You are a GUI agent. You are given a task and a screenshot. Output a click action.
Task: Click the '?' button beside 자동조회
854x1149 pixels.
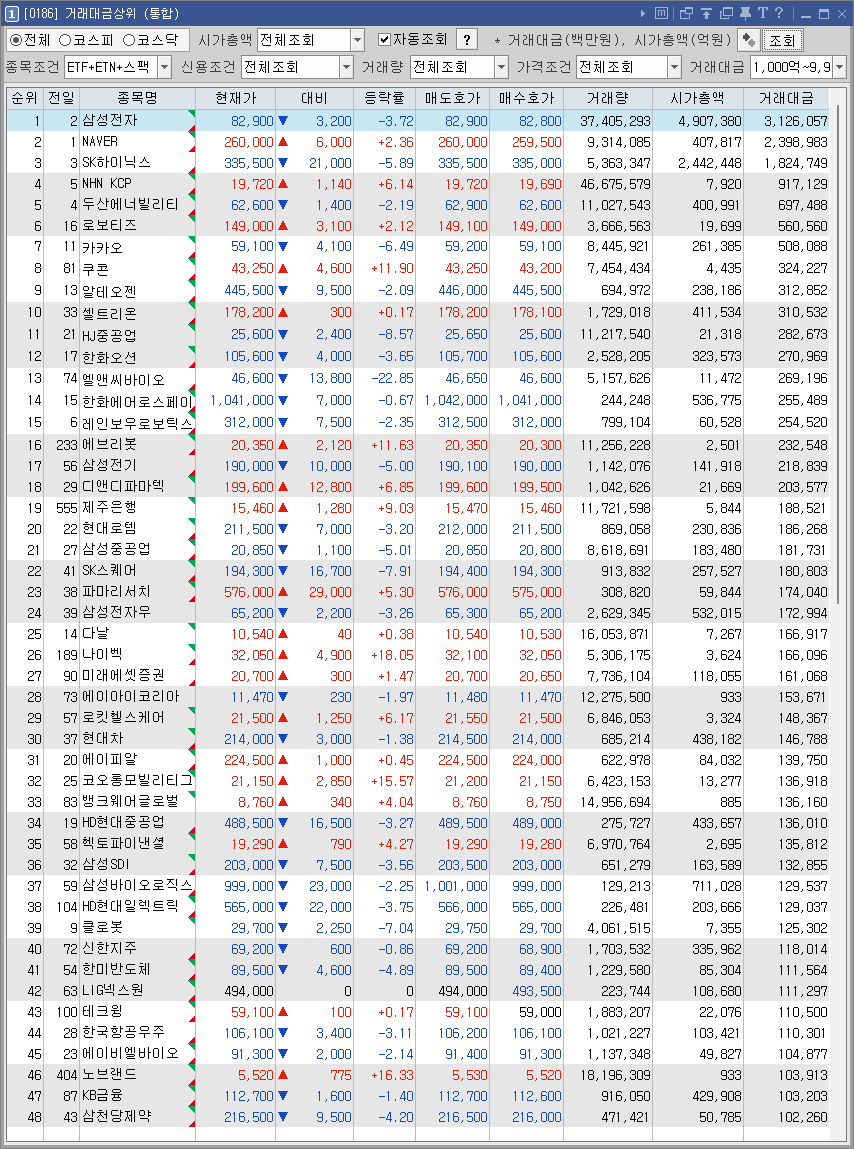coord(466,40)
